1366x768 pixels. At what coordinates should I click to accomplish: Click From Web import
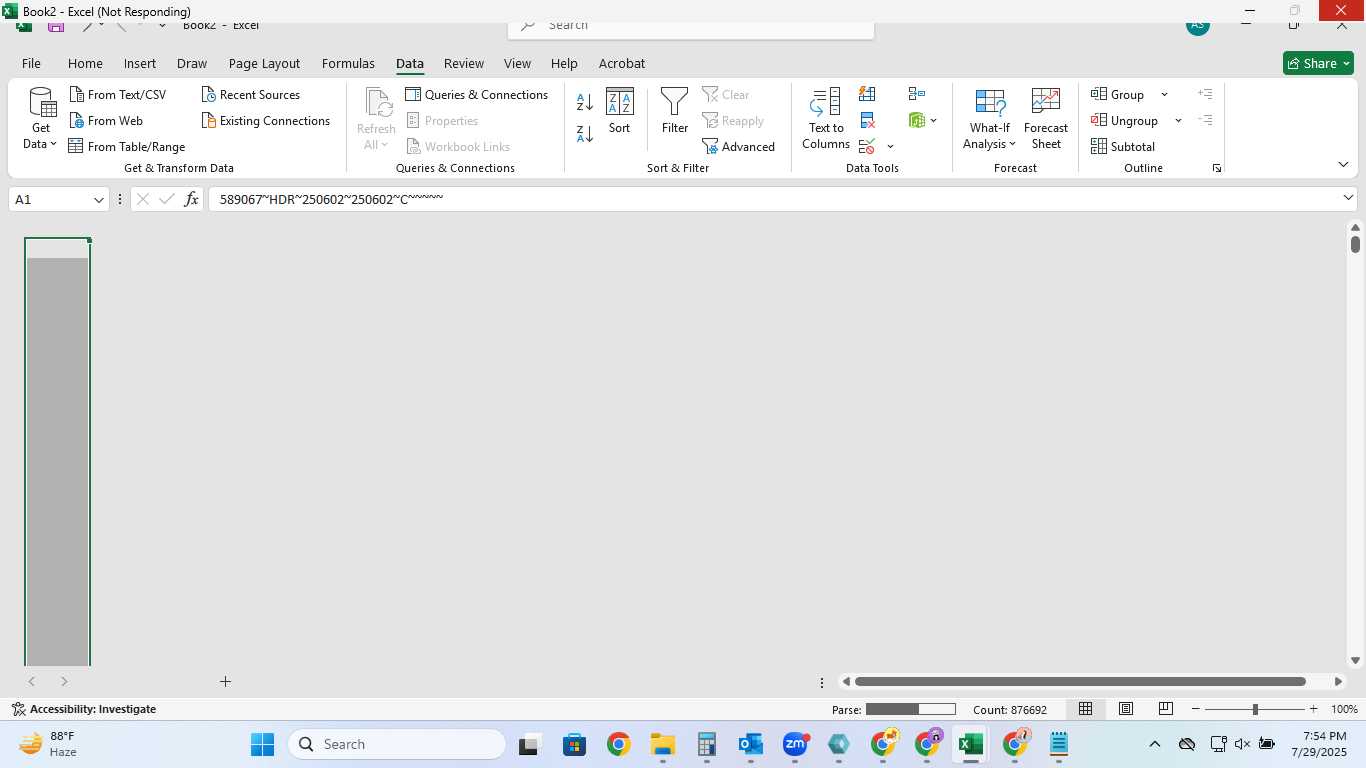point(106,121)
